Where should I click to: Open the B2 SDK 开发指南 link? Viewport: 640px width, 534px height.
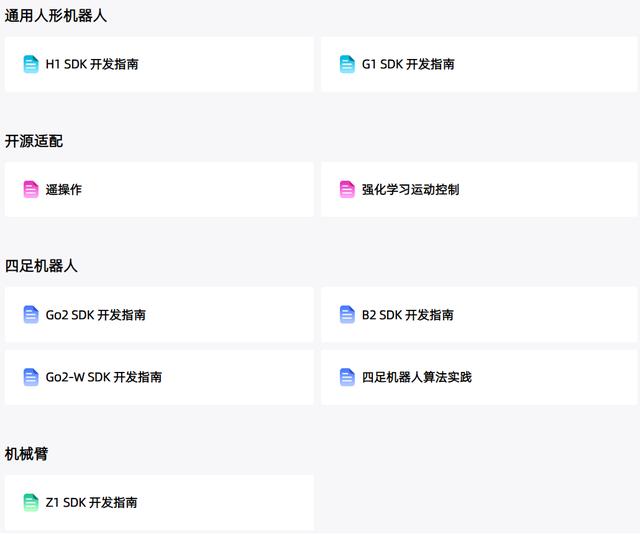click(x=408, y=314)
